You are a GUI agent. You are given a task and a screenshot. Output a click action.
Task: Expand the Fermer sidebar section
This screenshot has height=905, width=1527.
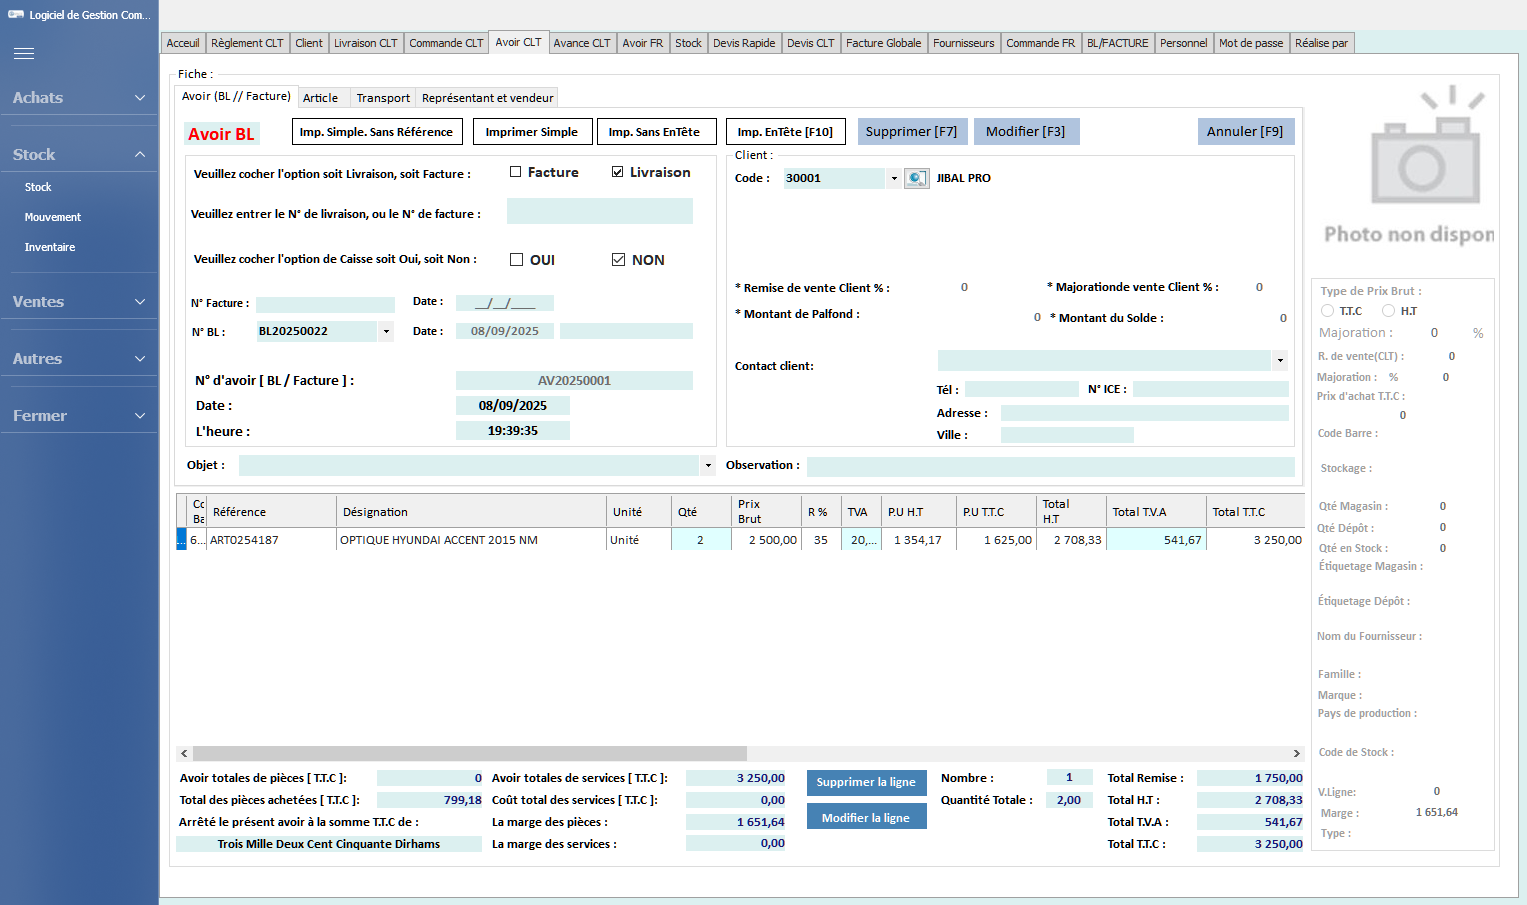click(79, 416)
